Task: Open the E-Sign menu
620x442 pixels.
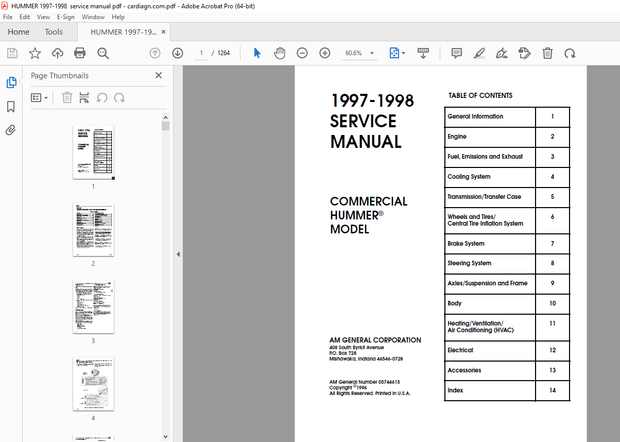Action: (x=66, y=17)
